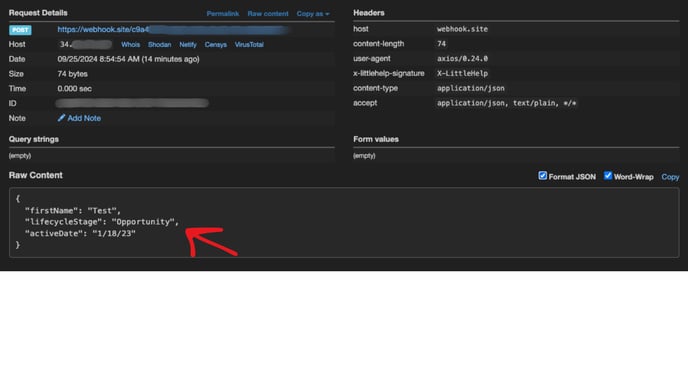688x387 pixels.
Task: Select content-type value application/json
Action: point(470,88)
